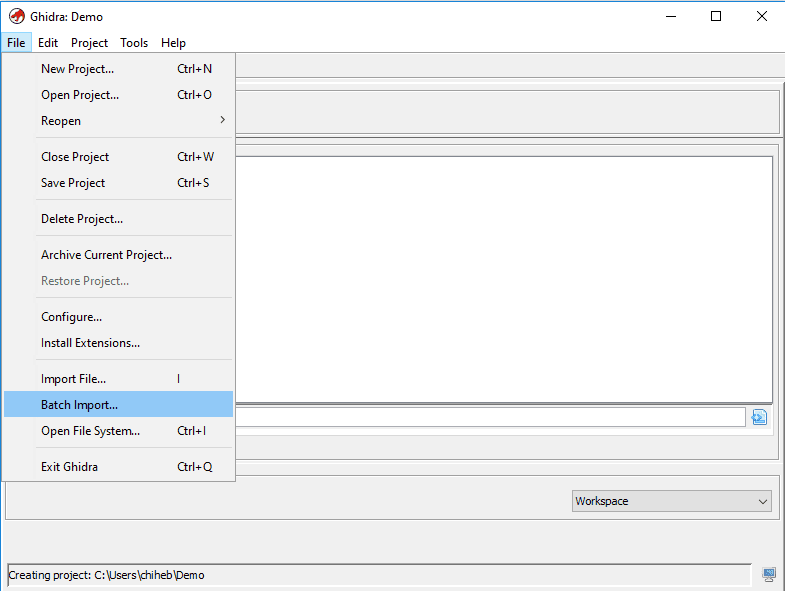Open the Edit menu

pyautogui.click(x=48, y=43)
